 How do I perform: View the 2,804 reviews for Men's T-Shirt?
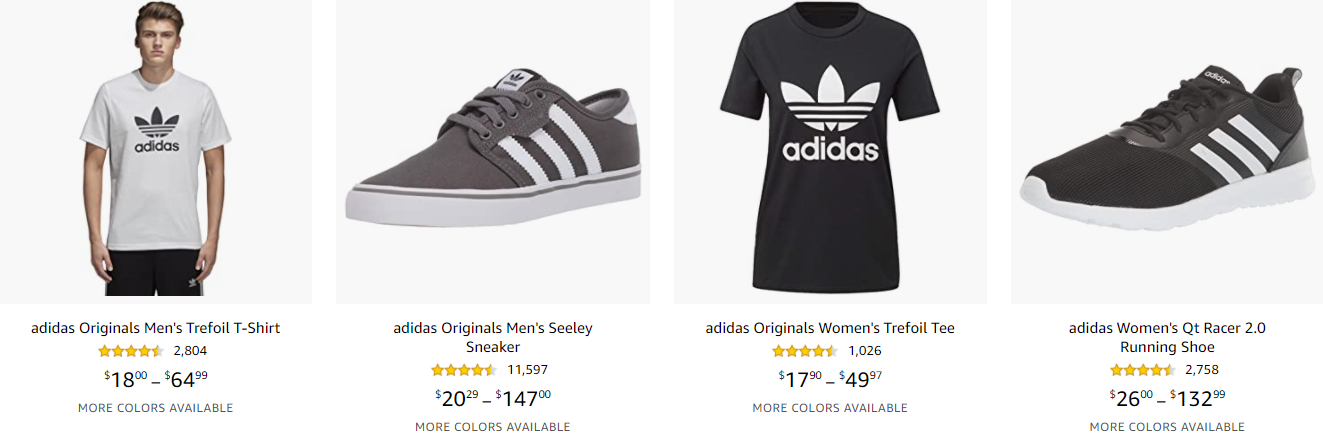pyautogui.click(x=190, y=351)
